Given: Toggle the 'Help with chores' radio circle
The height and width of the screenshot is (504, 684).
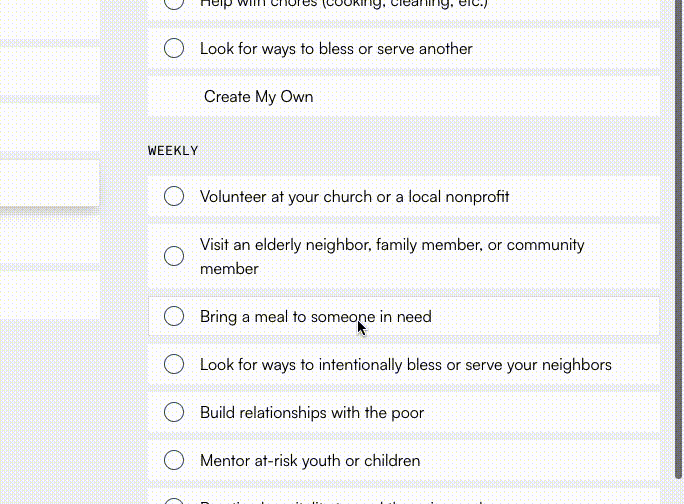Looking at the screenshot, I should coord(174,4).
